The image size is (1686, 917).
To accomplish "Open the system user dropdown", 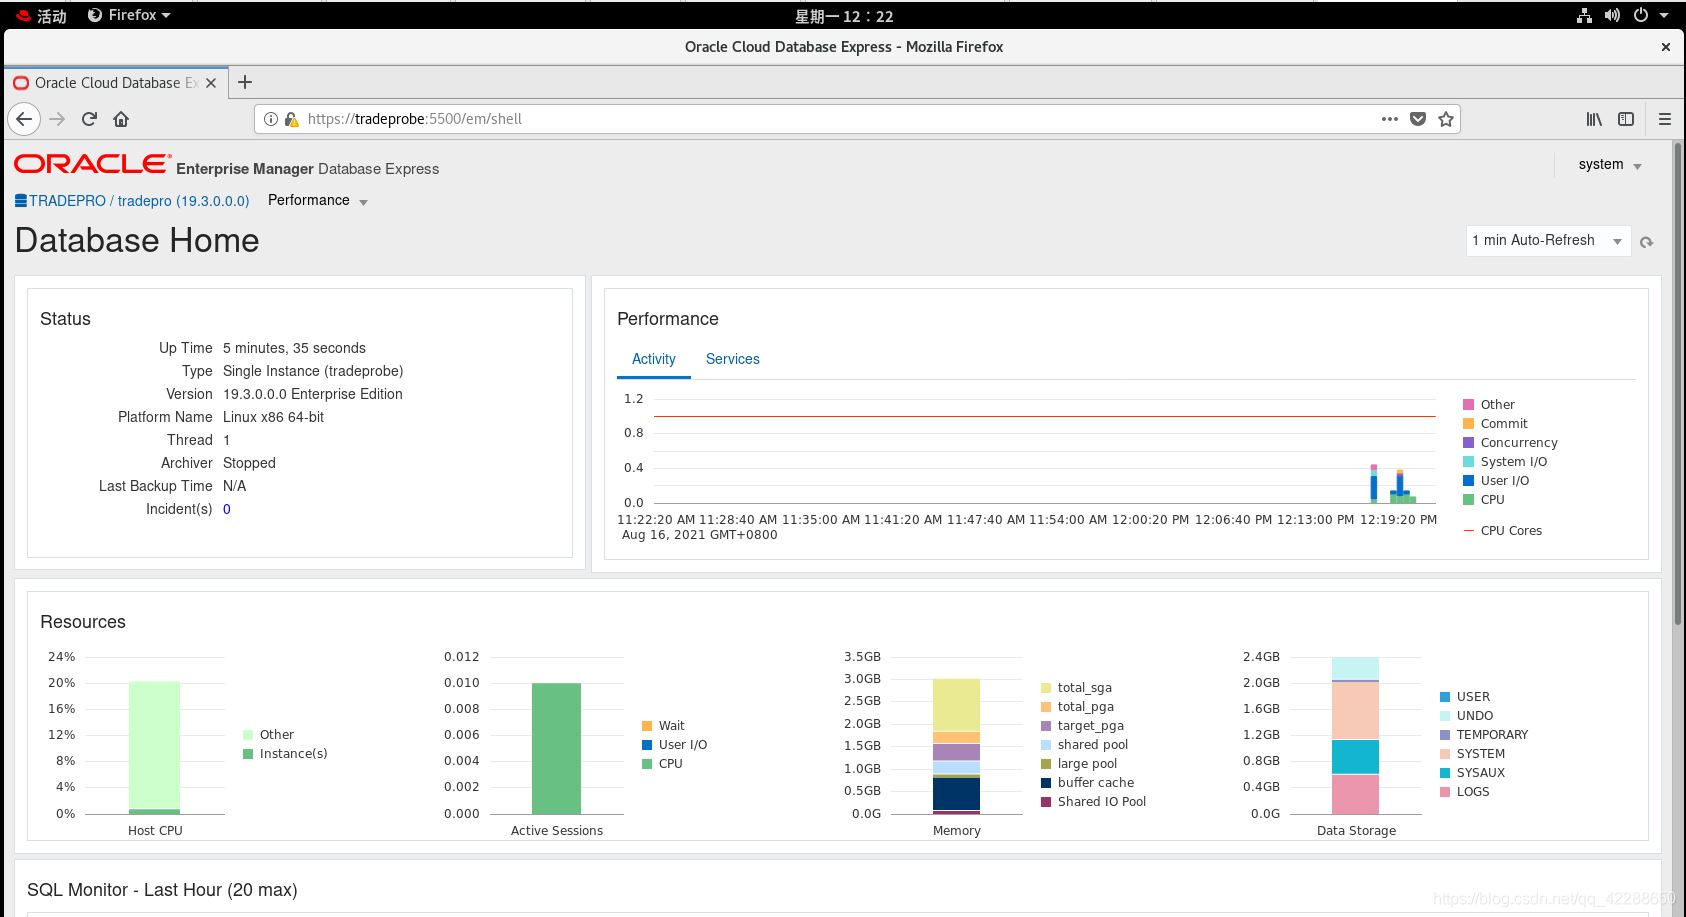I will click(1610, 165).
